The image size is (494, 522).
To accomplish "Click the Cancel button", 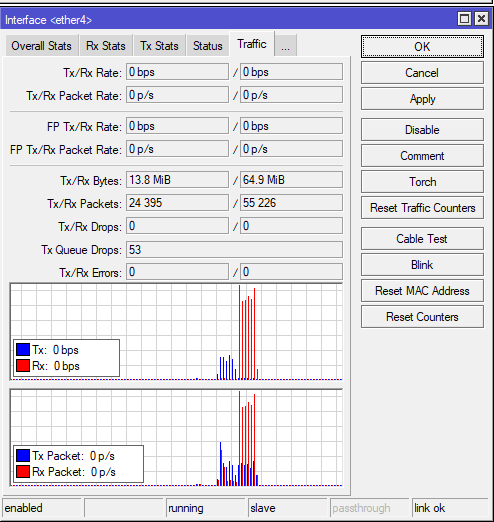I will [422, 73].
